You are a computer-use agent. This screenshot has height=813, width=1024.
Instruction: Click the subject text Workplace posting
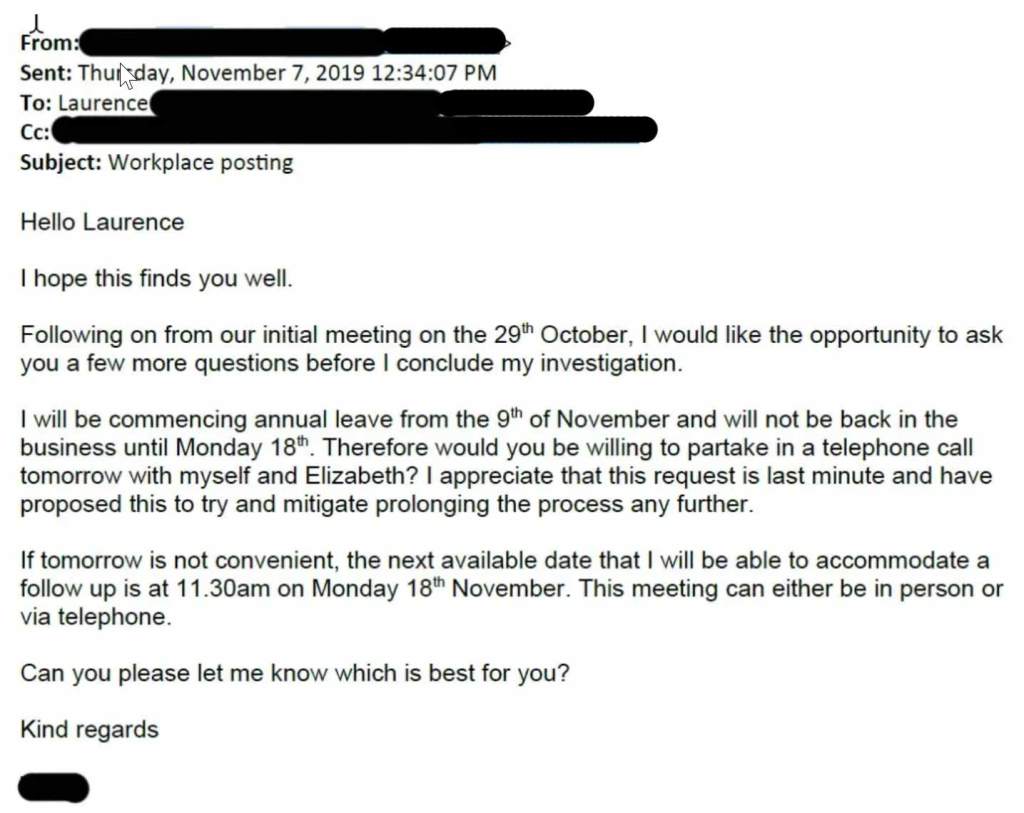[200, 162]
